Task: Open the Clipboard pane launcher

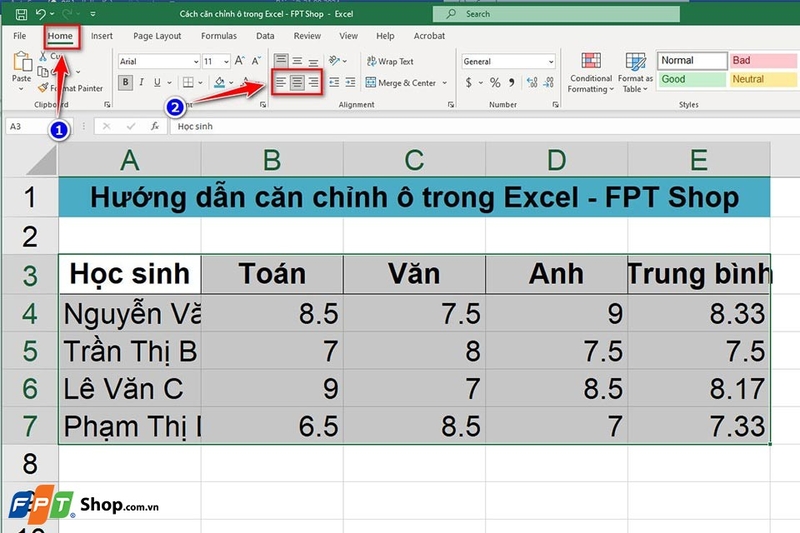Action: pyautogui.click(x=107, y=105)
